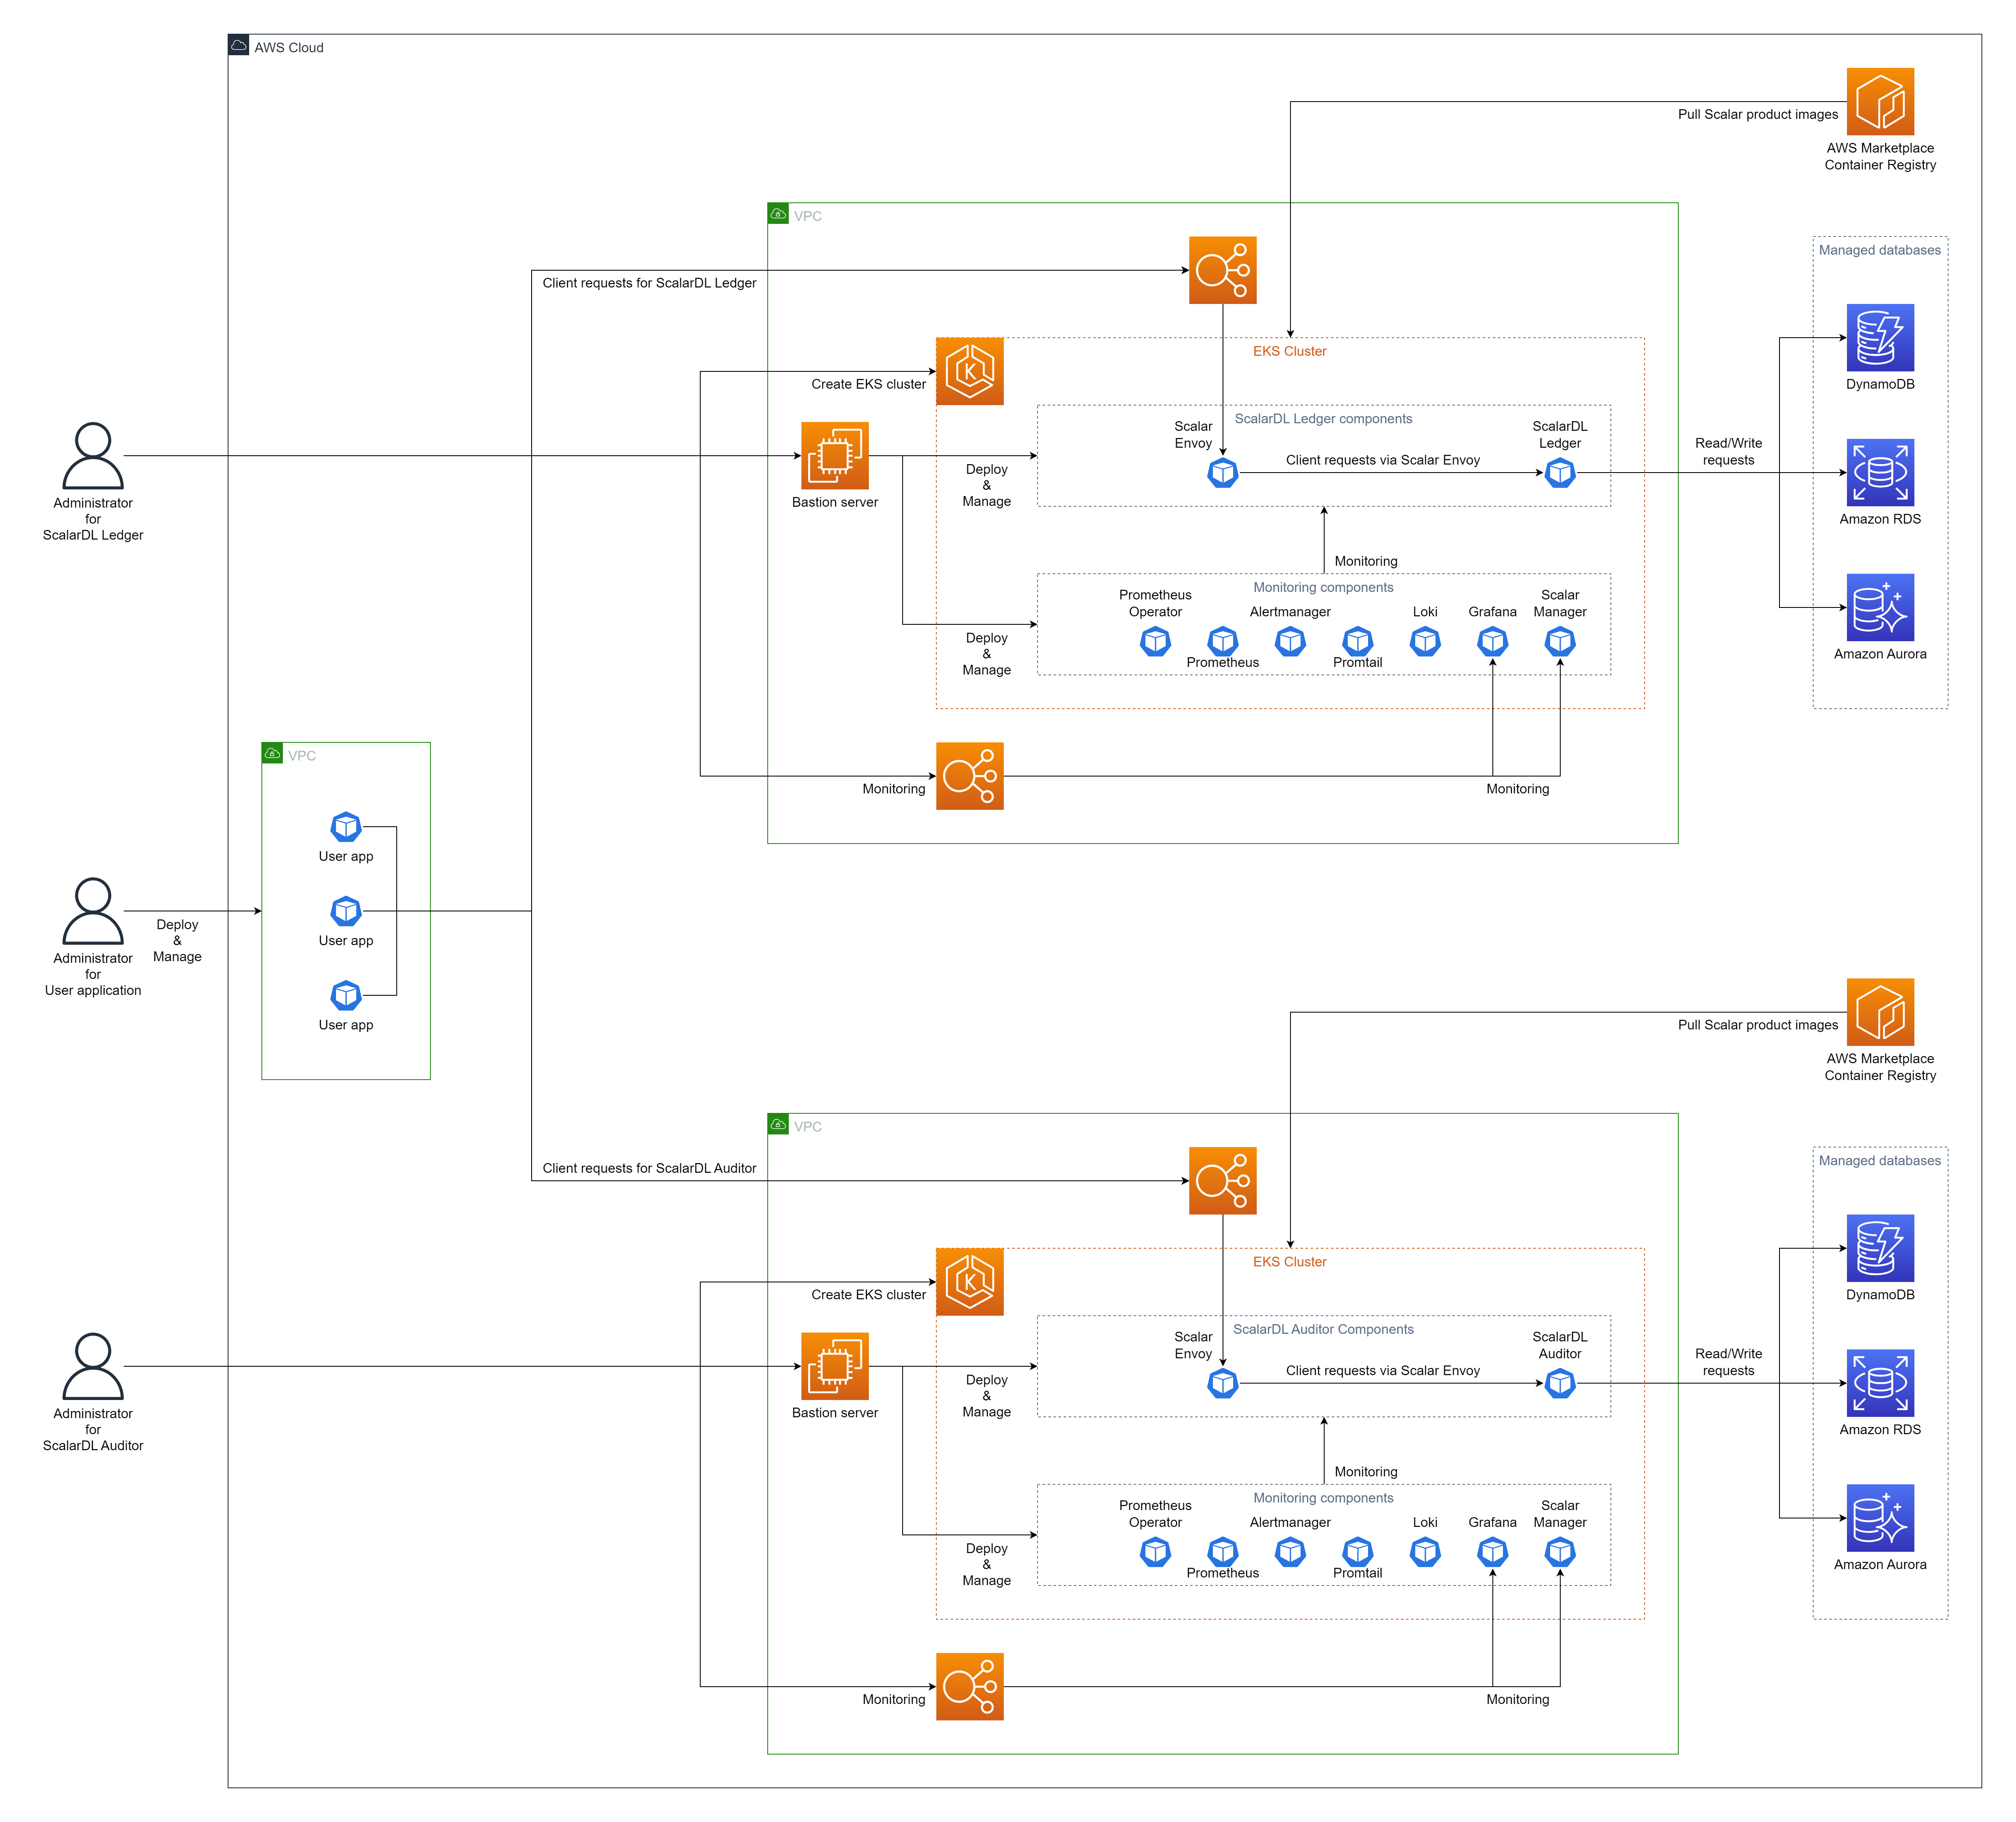
Task: Select the Administrator for User application icon
Action: (93, 911)
